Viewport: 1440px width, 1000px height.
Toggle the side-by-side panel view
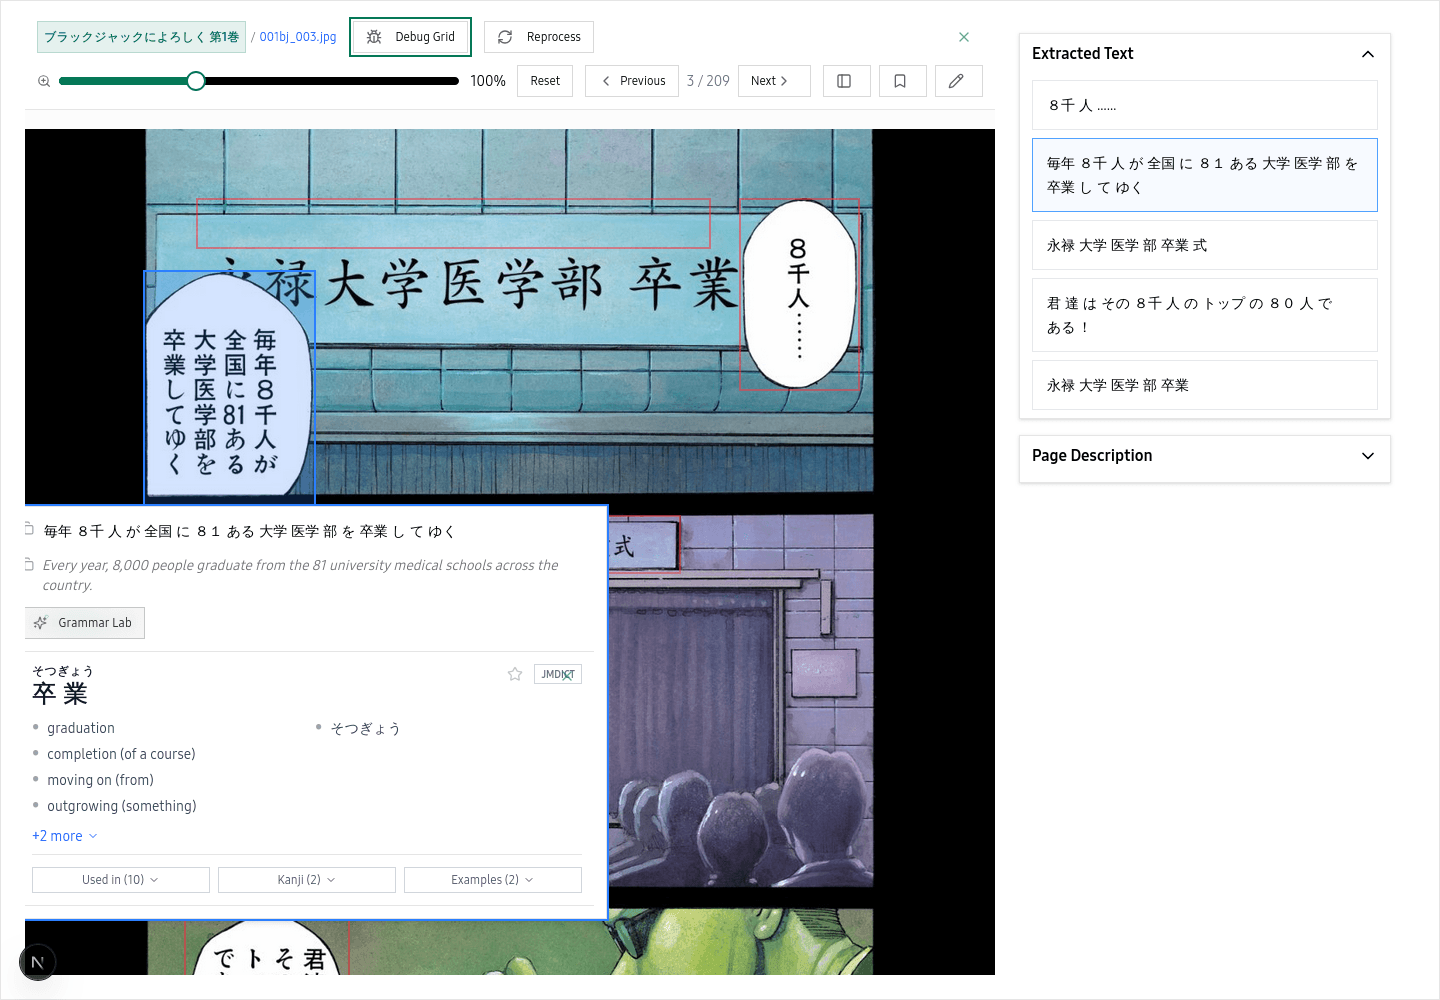pos(846,80)
